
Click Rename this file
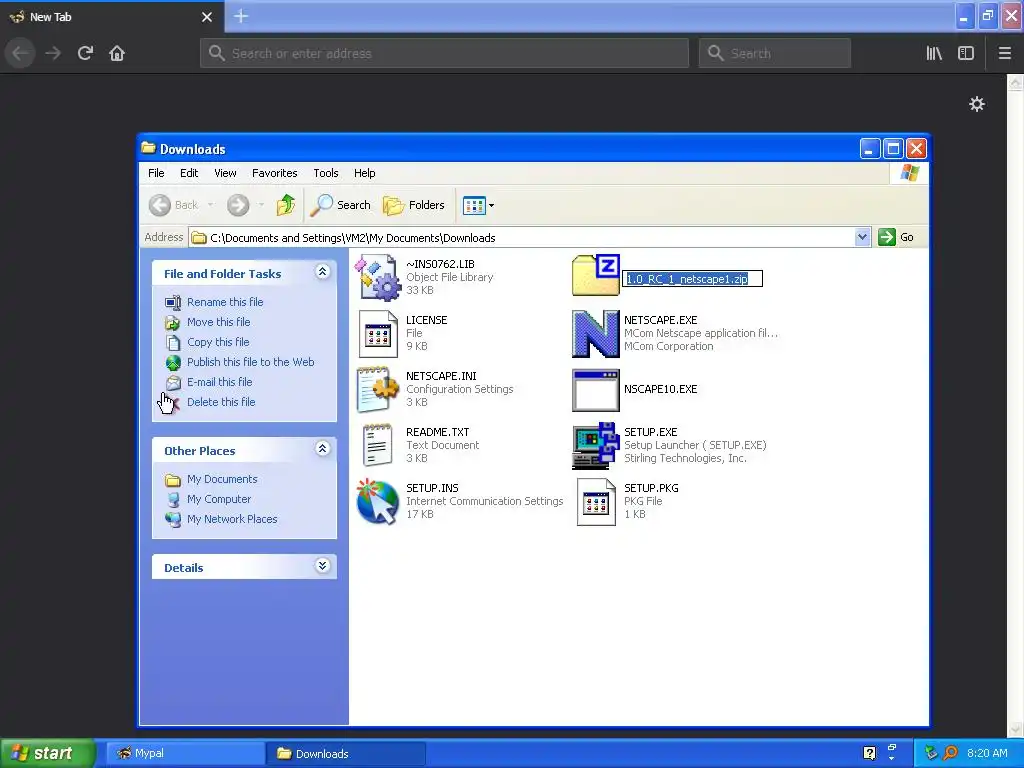pos(225,302)
